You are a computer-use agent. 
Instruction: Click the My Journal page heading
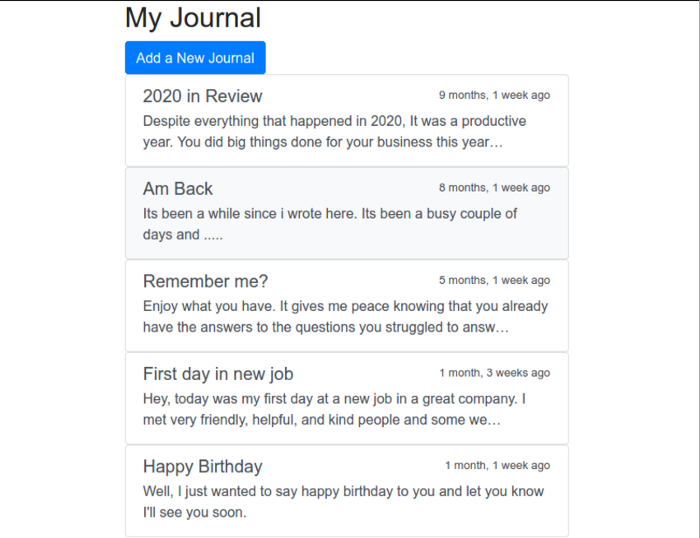tap(193, 18)
